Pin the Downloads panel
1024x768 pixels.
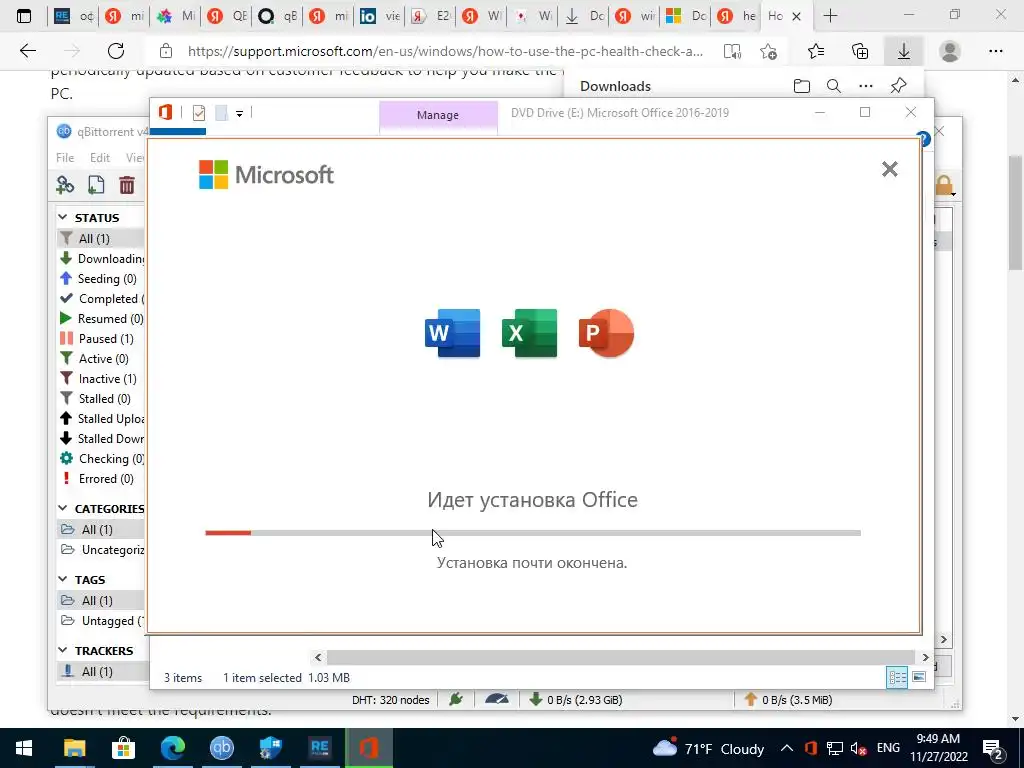tap(899, 86)
